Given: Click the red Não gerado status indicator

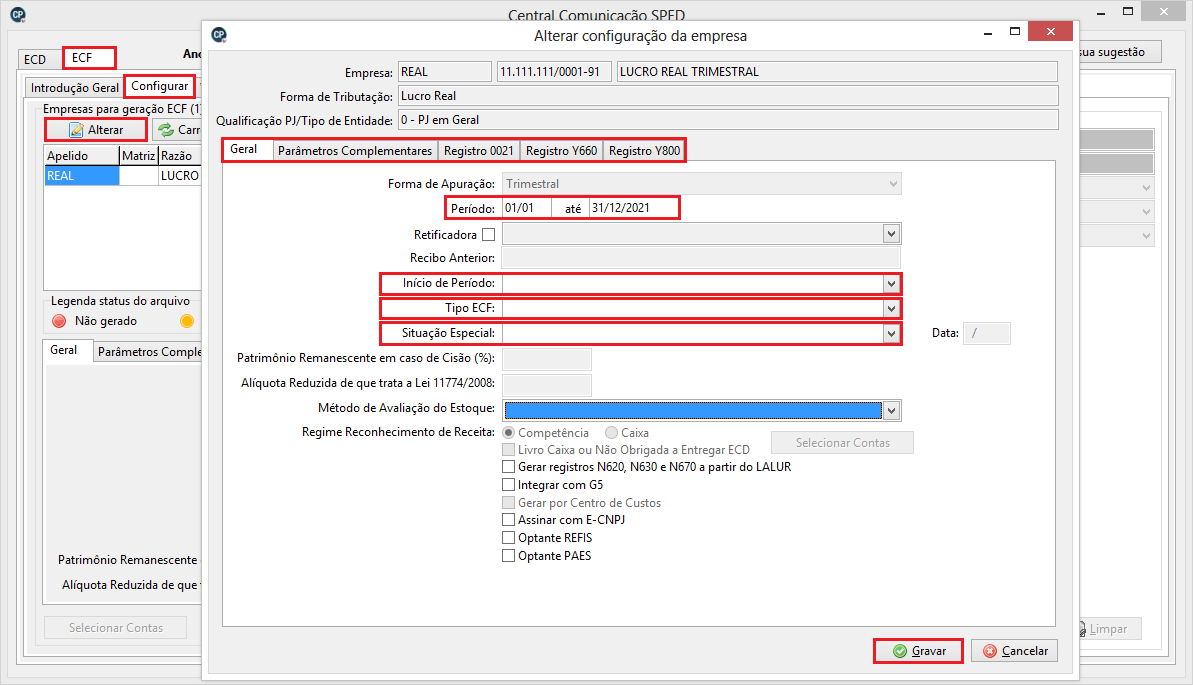Looking at the screenshot, I should (x=59, y=321).
